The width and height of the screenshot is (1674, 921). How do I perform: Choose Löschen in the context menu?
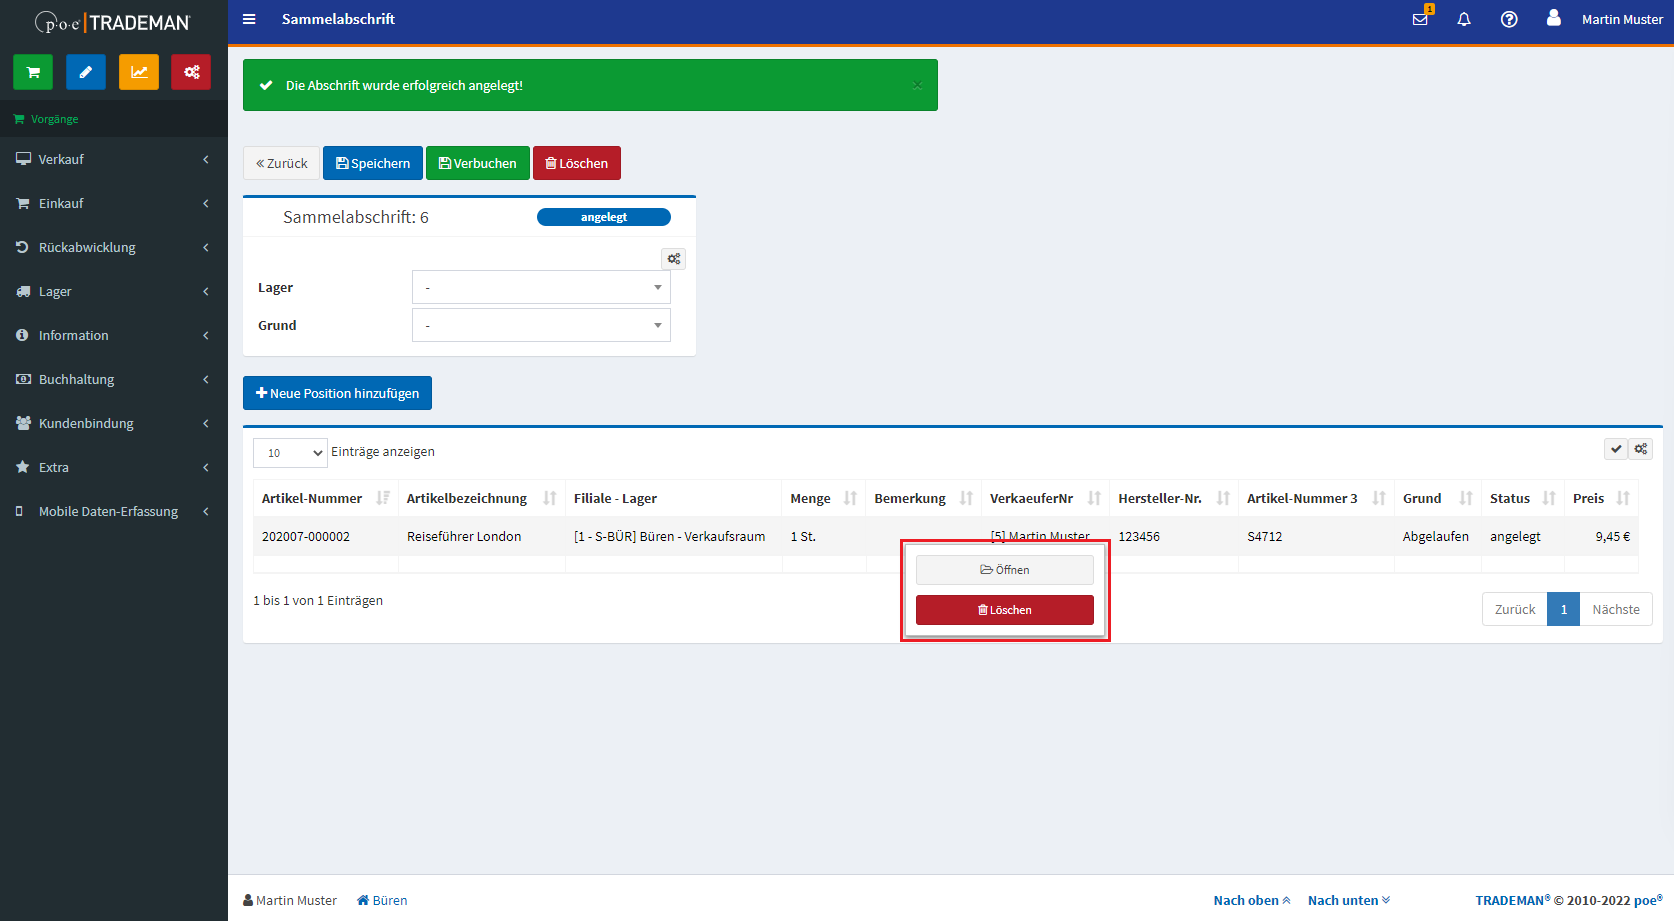coord(1004,610)
